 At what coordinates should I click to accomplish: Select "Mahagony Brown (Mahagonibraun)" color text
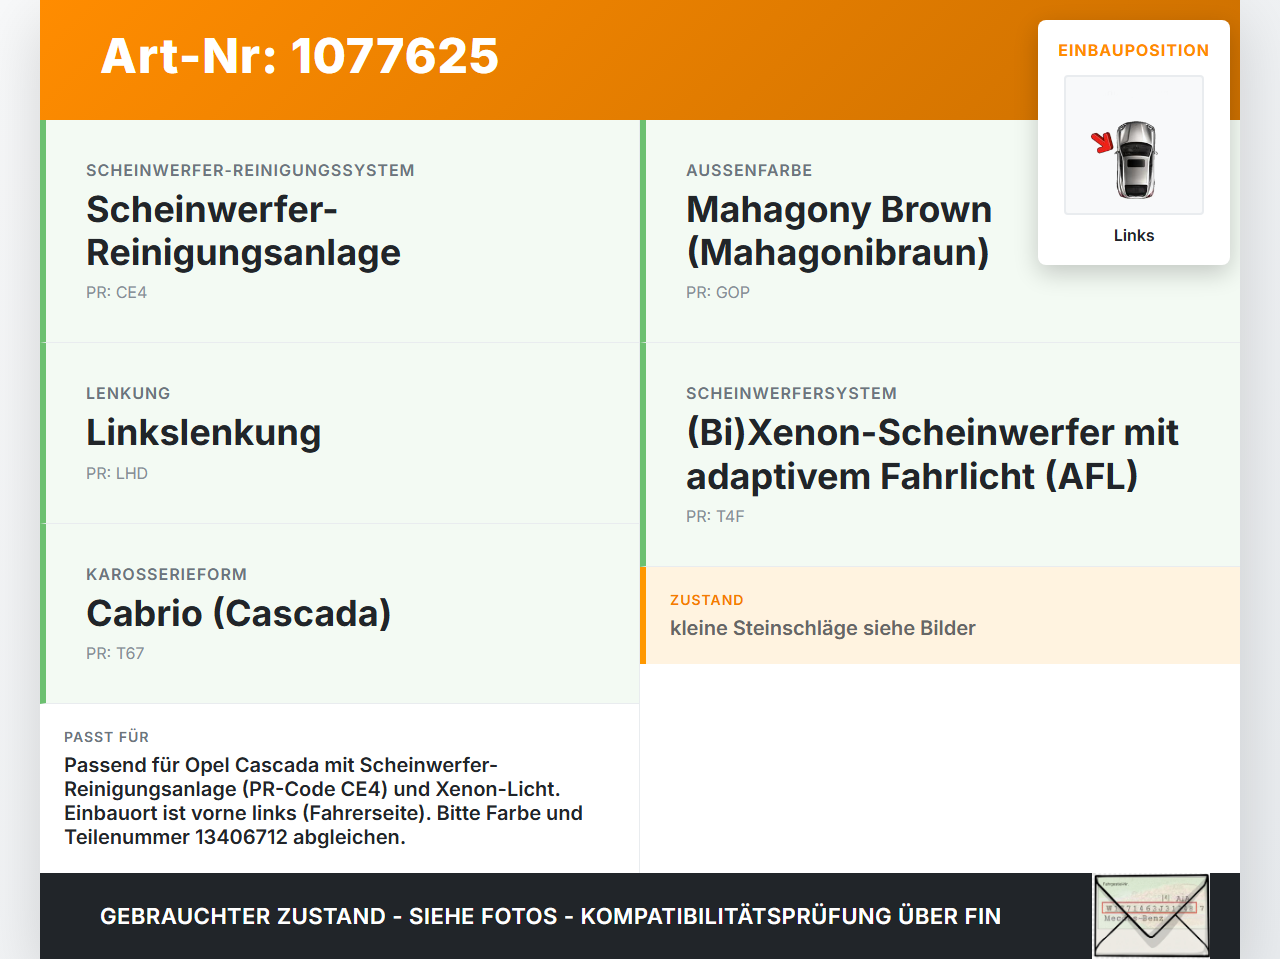tap(839, 231)
